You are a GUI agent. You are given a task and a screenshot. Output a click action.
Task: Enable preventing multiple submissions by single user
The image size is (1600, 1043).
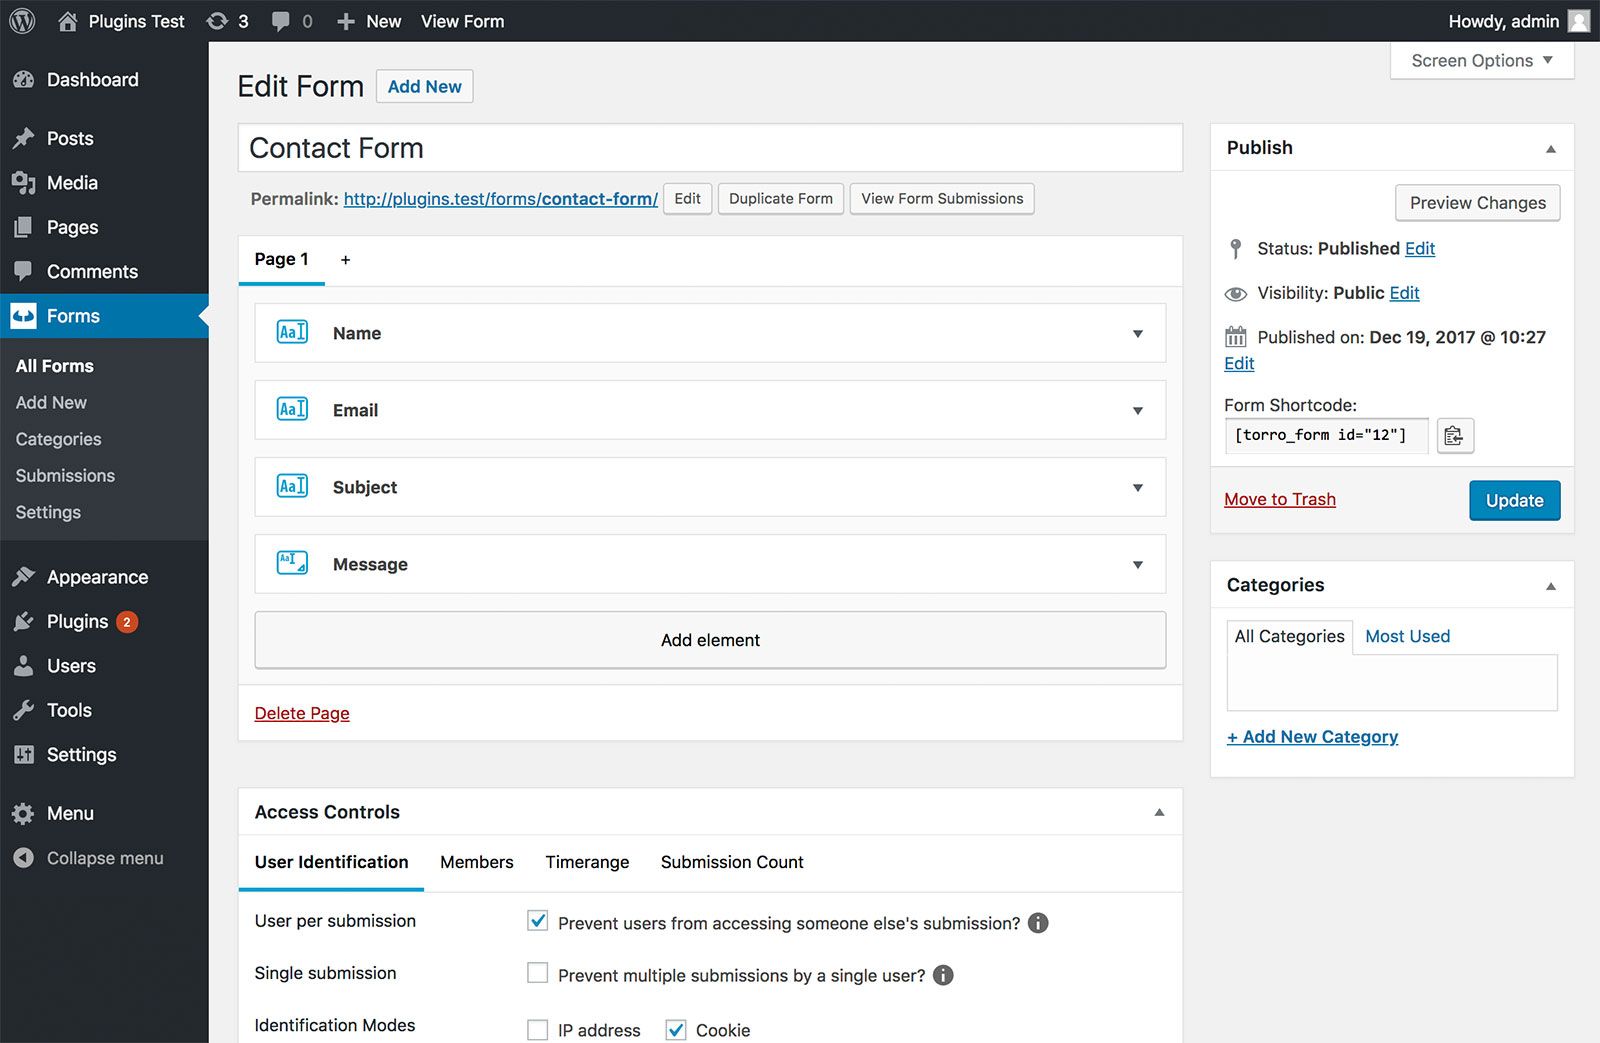[x=537, y=972]
